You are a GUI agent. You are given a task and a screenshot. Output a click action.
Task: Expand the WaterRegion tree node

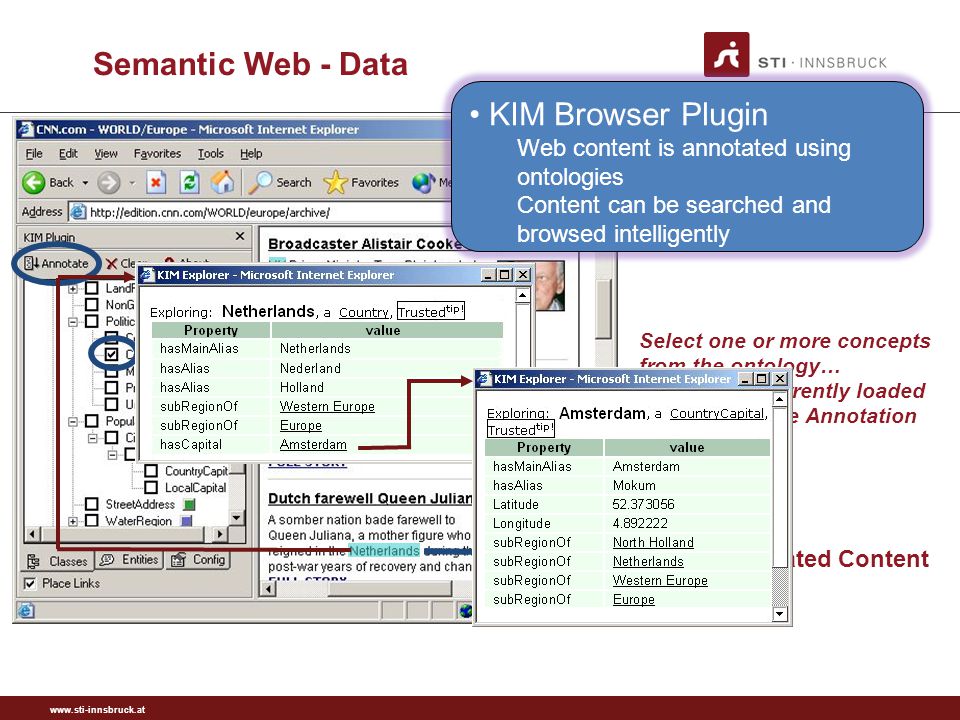(x=73, y=521)
